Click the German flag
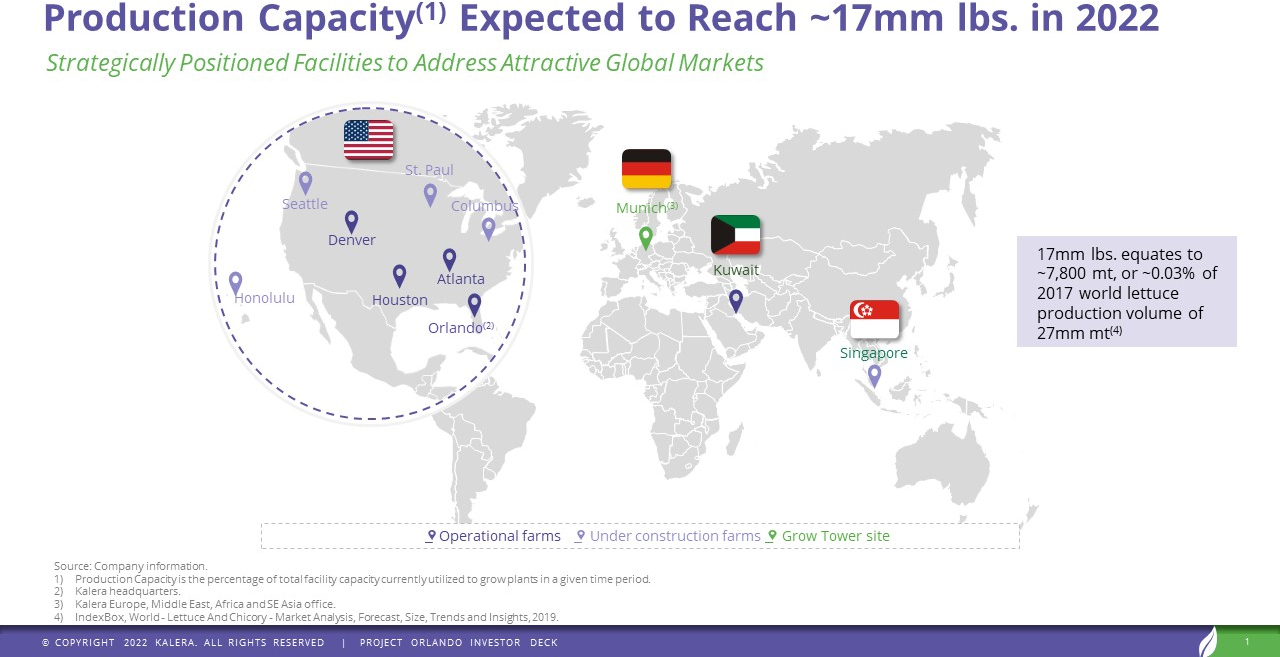This screenshot has height=657, width=1280. [x=647, y=169]
